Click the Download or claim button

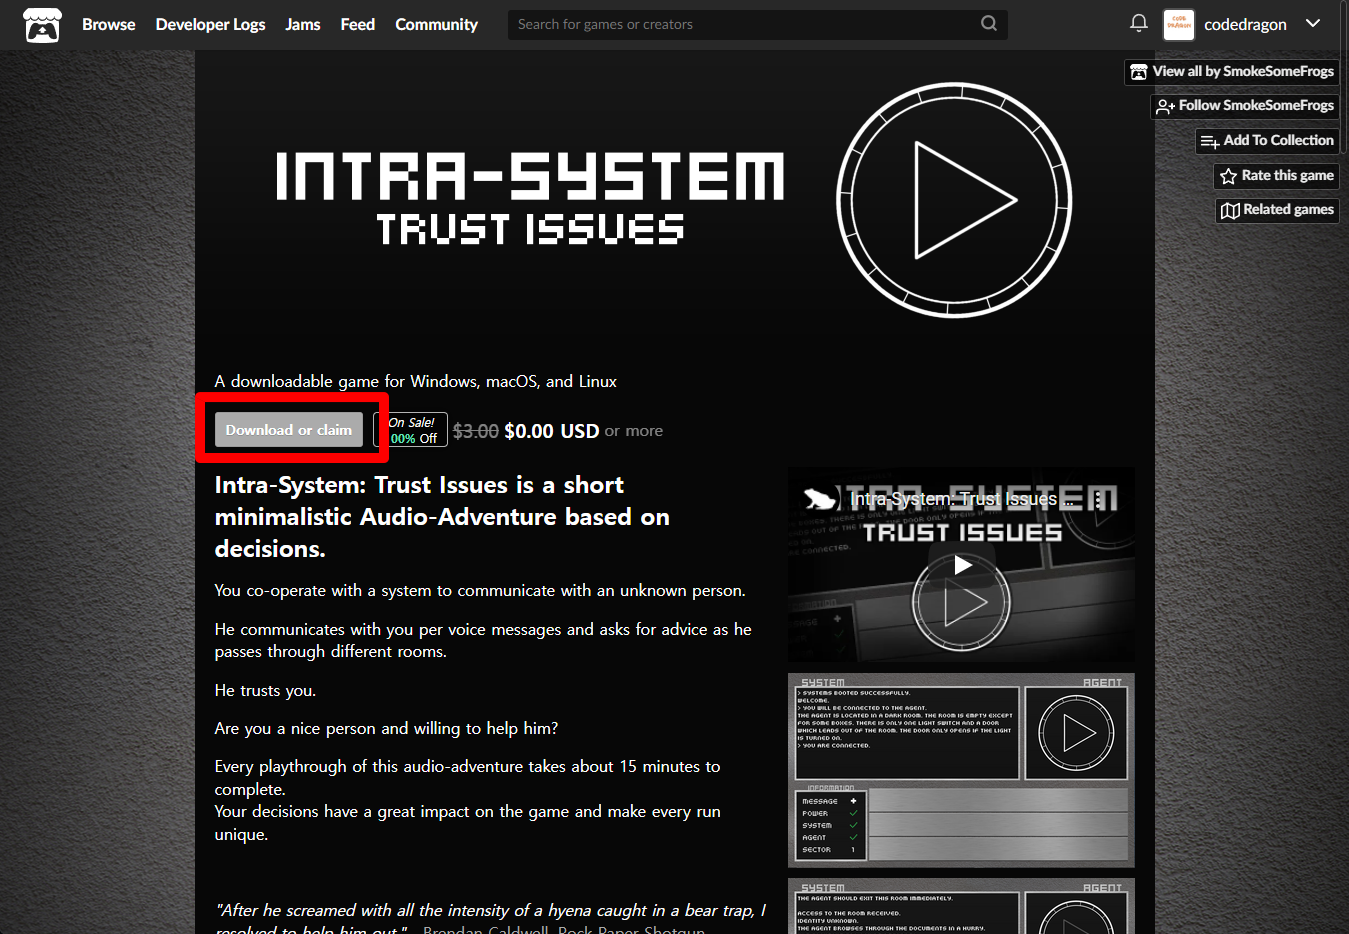pos(288,430)
